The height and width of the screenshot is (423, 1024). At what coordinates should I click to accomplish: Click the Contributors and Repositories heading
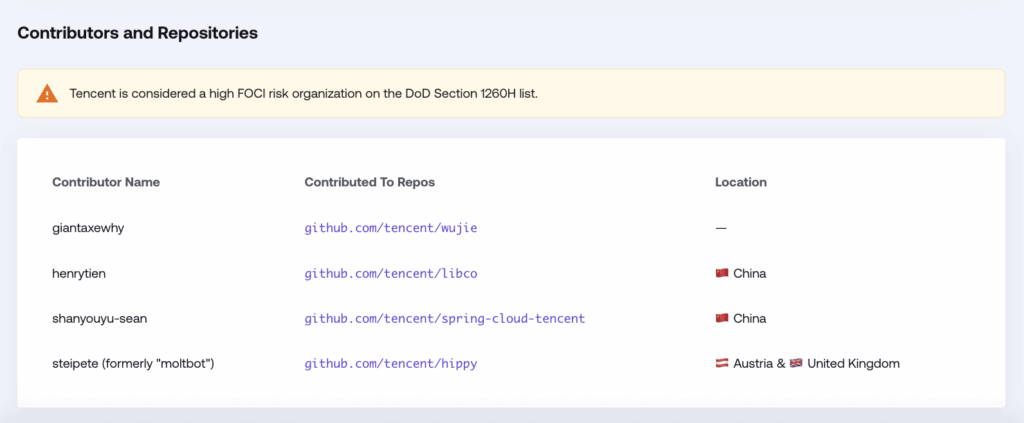point(137,33)
